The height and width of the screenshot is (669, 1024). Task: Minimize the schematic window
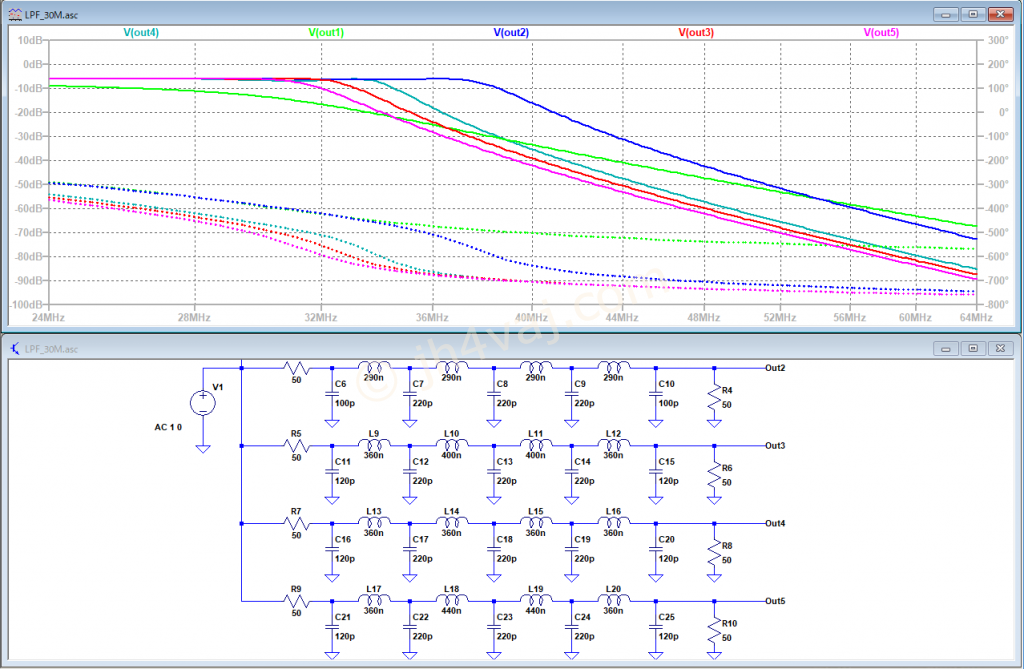coord(945,348)
